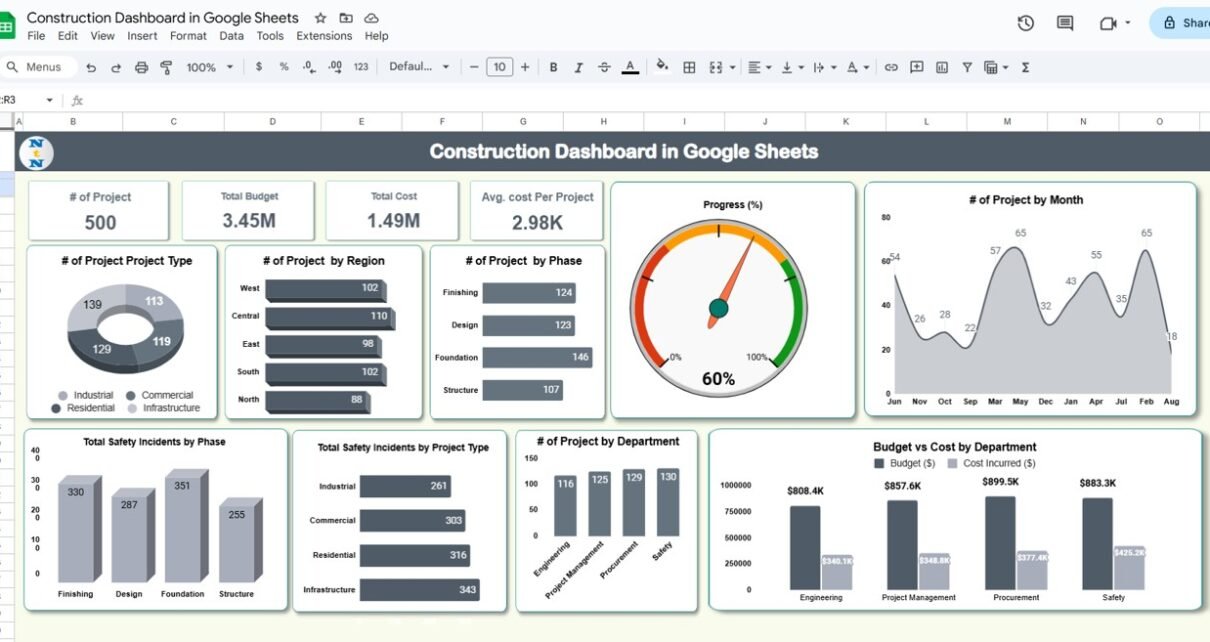Click the Progress gauge chart

pos(733,300)
